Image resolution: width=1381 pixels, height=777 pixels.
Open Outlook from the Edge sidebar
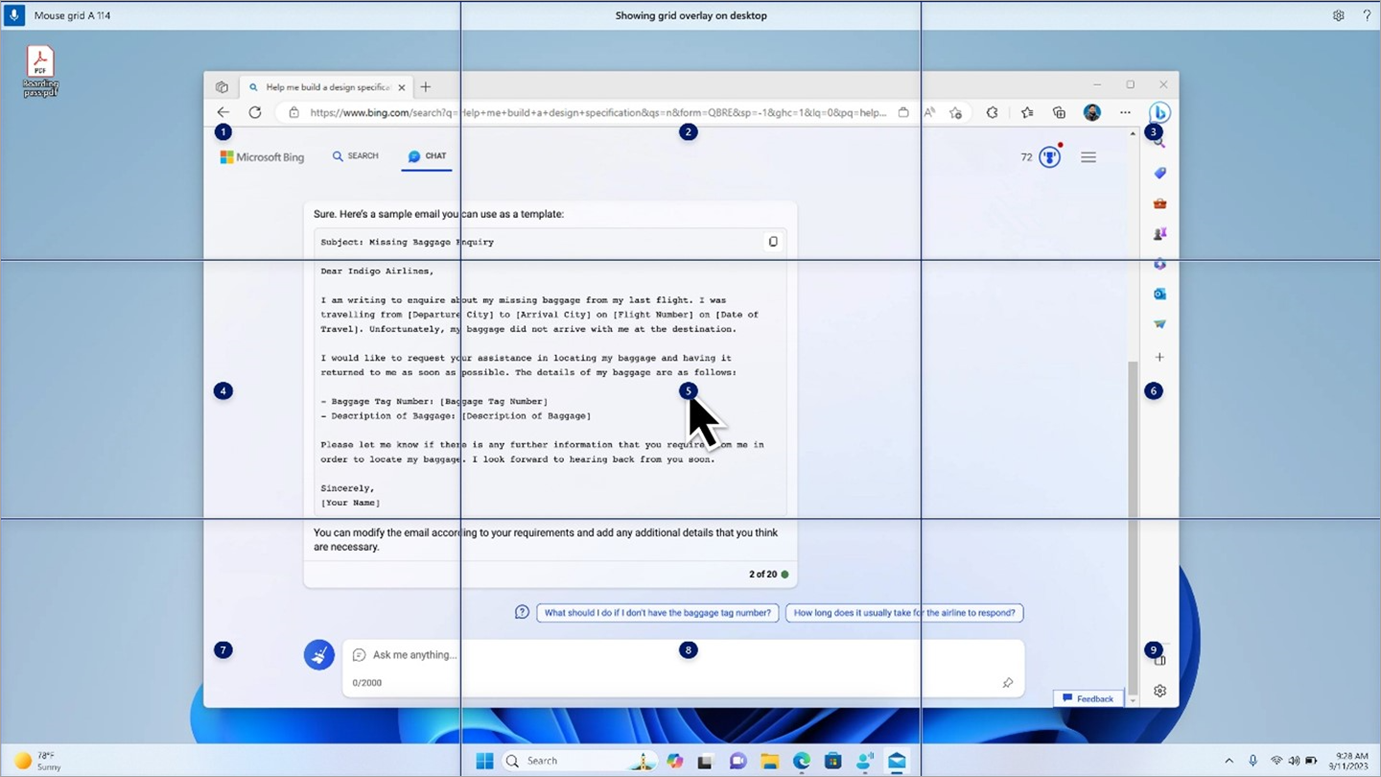point(1159,293)
